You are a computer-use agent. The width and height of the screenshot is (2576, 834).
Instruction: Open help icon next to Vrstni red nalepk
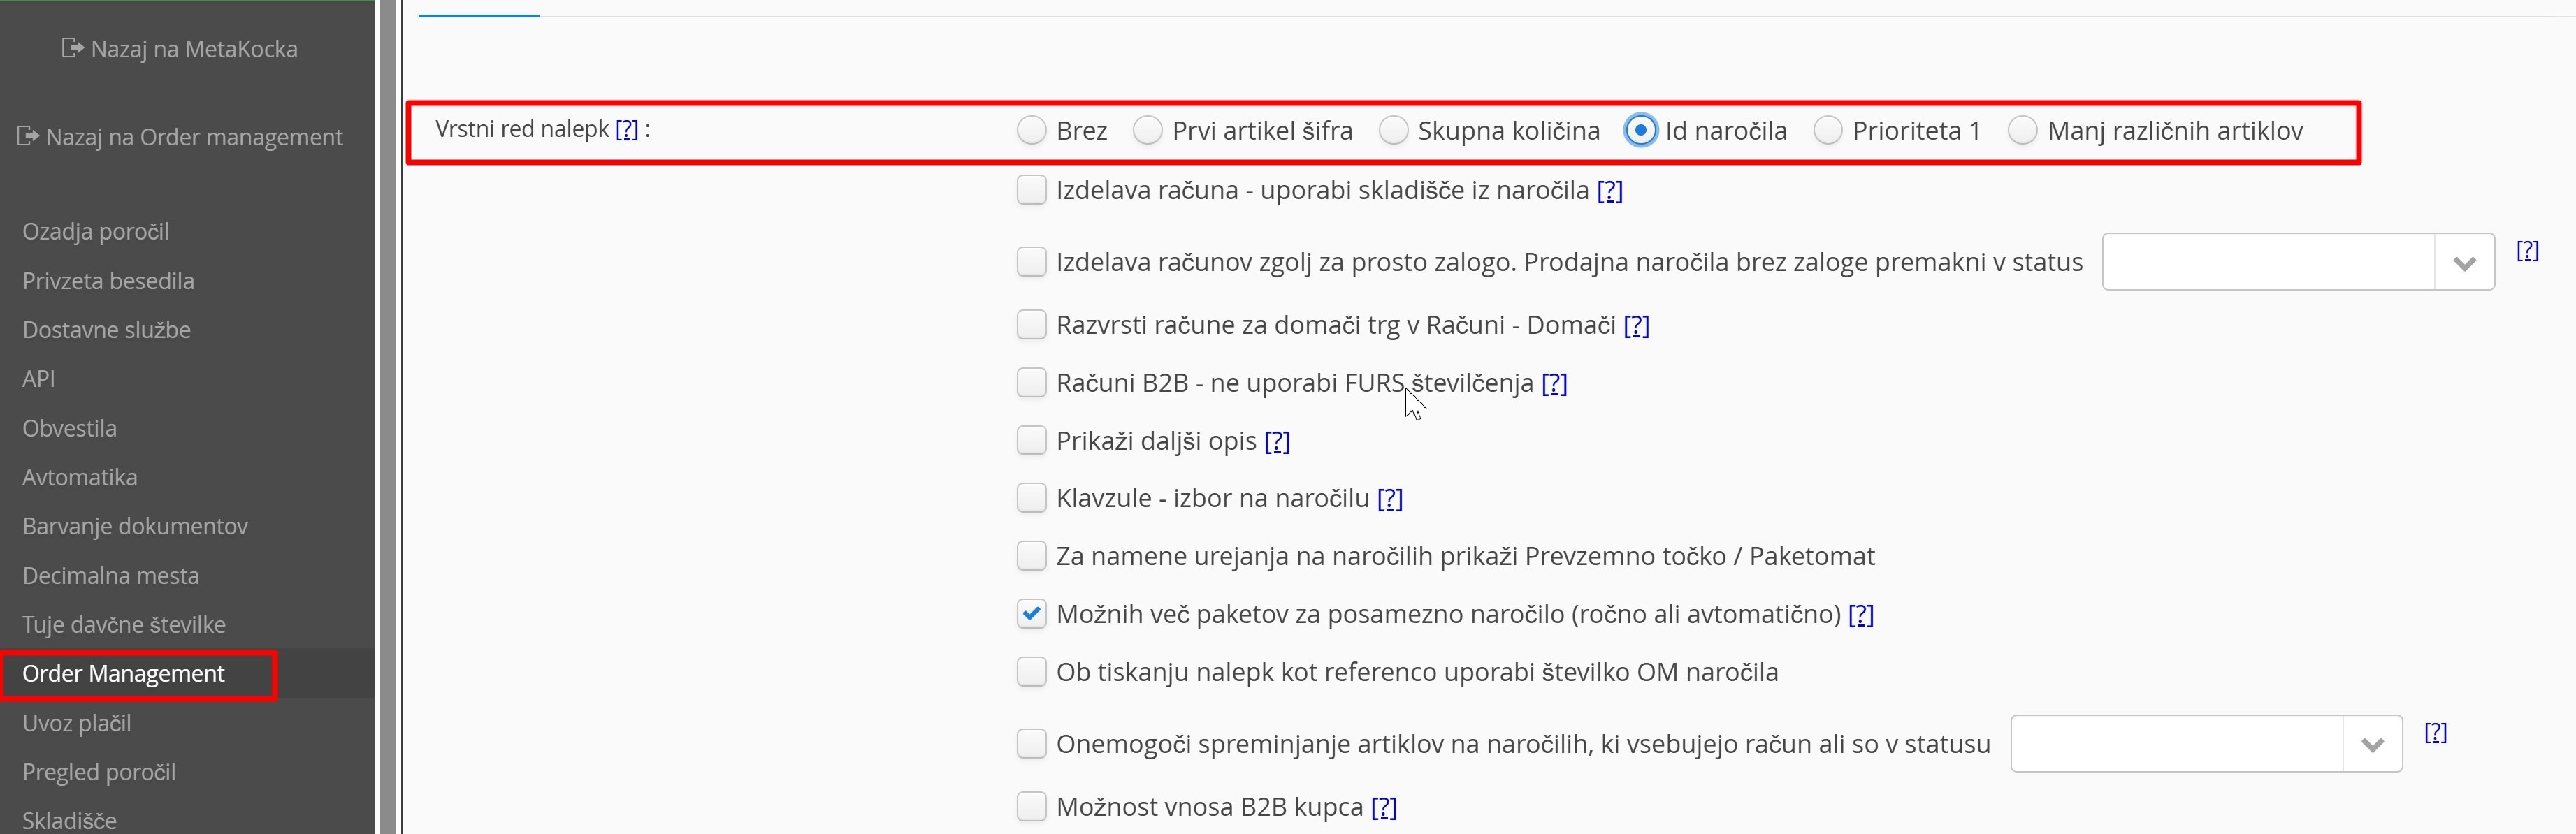[627, 129]
